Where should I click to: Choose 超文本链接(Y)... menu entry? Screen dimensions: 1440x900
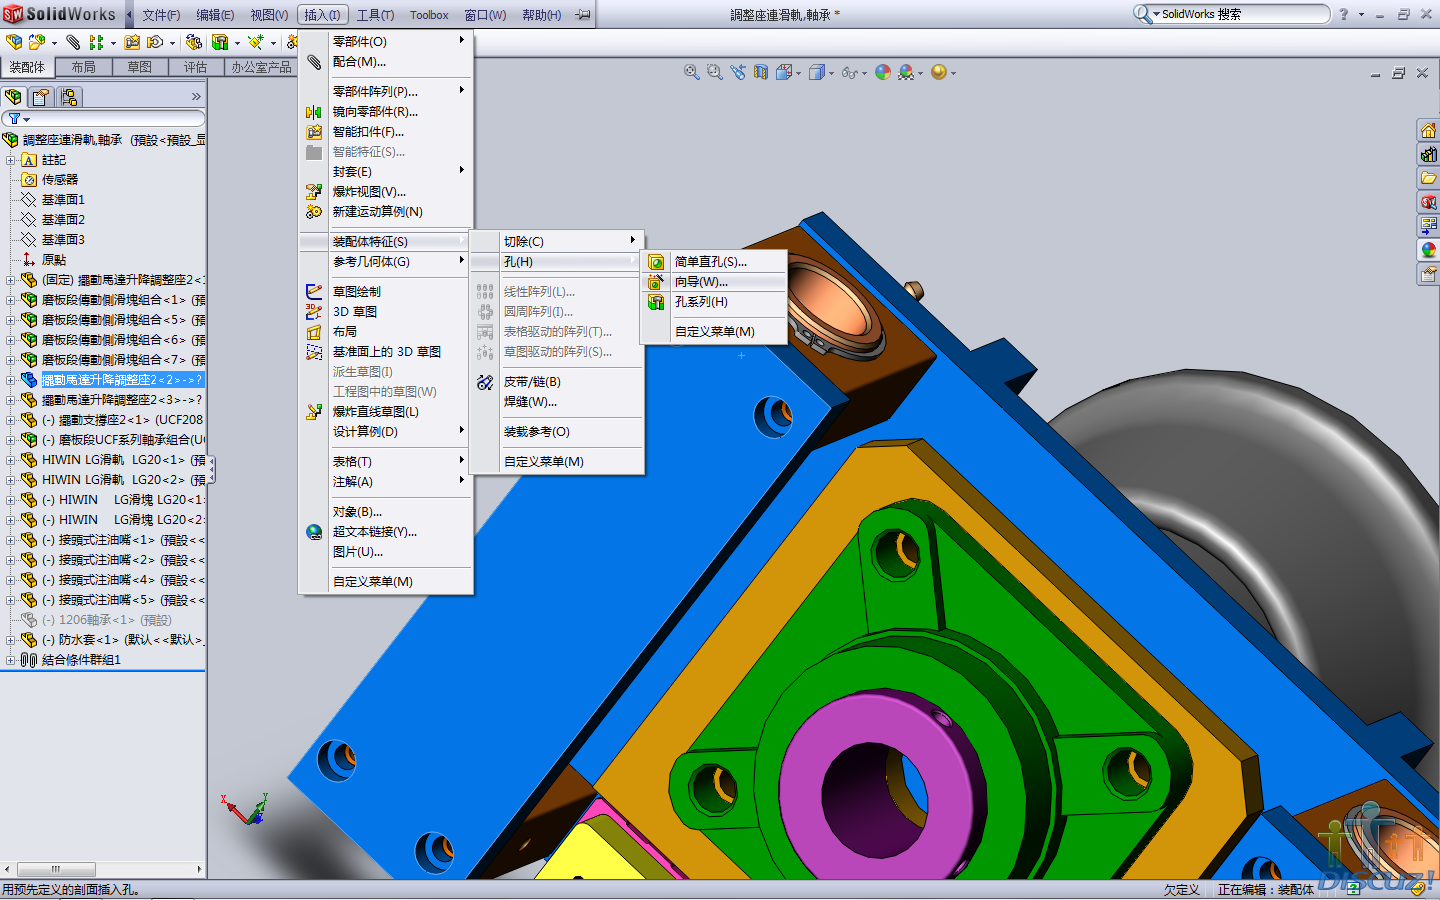[386, 532]
